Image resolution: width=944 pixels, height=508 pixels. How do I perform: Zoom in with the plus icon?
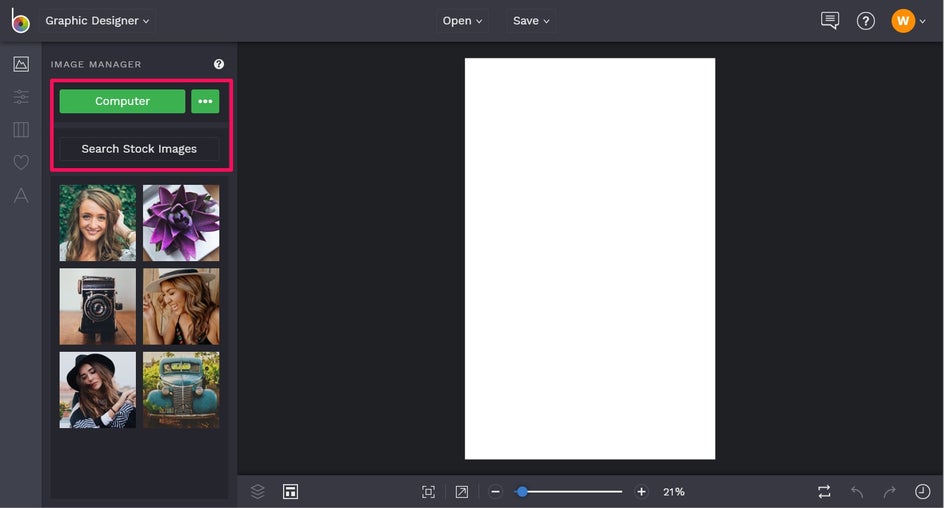[641, 492]
